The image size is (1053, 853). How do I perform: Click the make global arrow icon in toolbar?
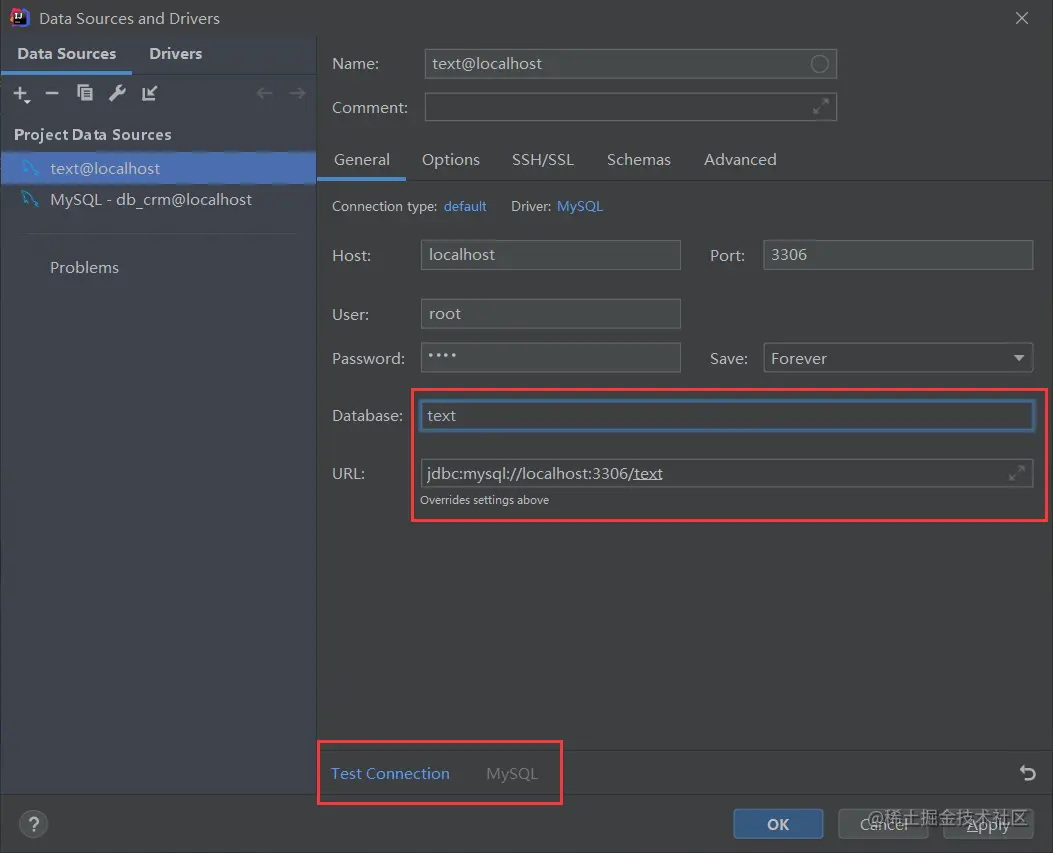[x=149, y=94]
